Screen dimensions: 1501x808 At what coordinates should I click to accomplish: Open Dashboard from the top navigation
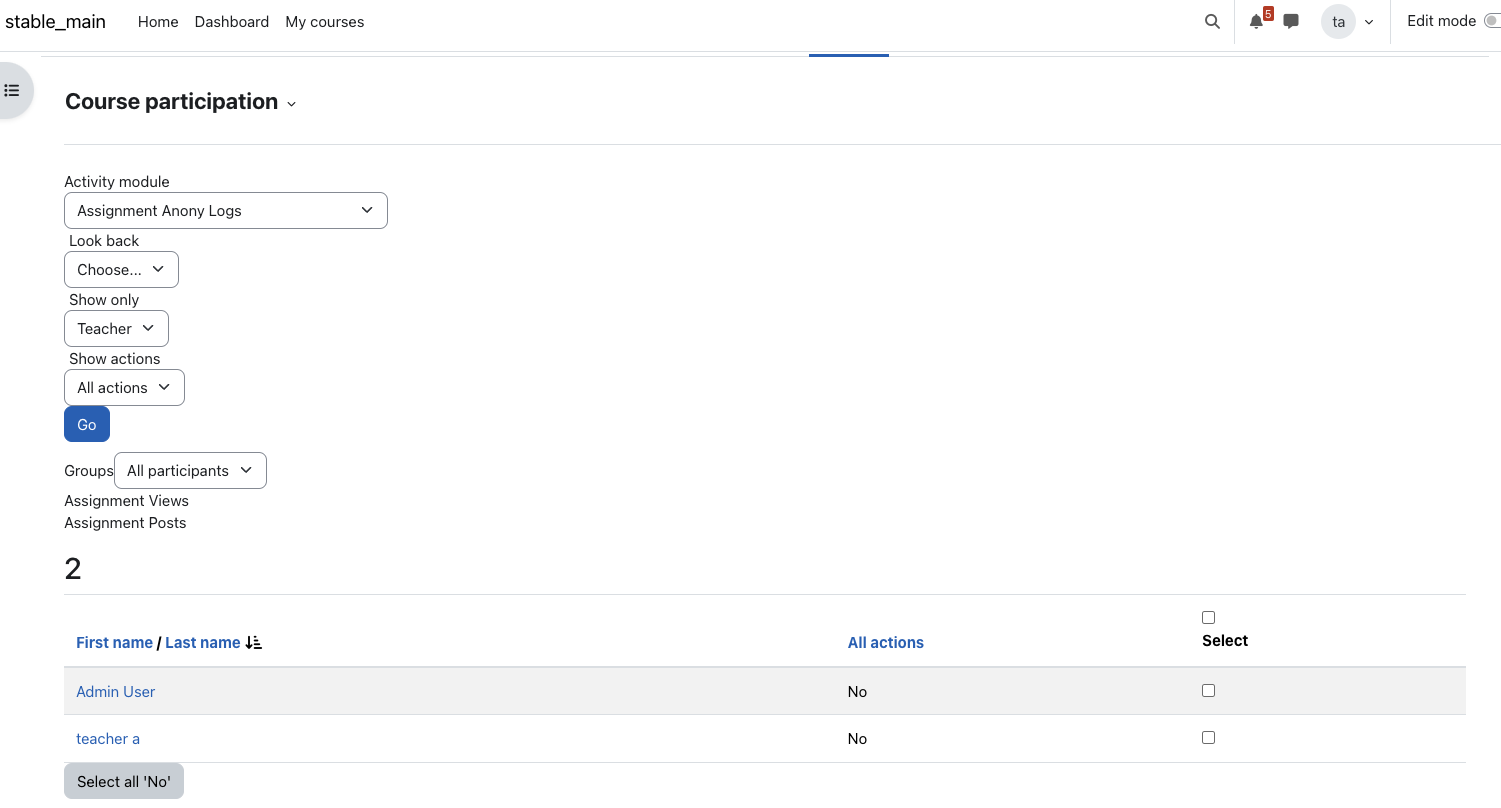[232, 21]
